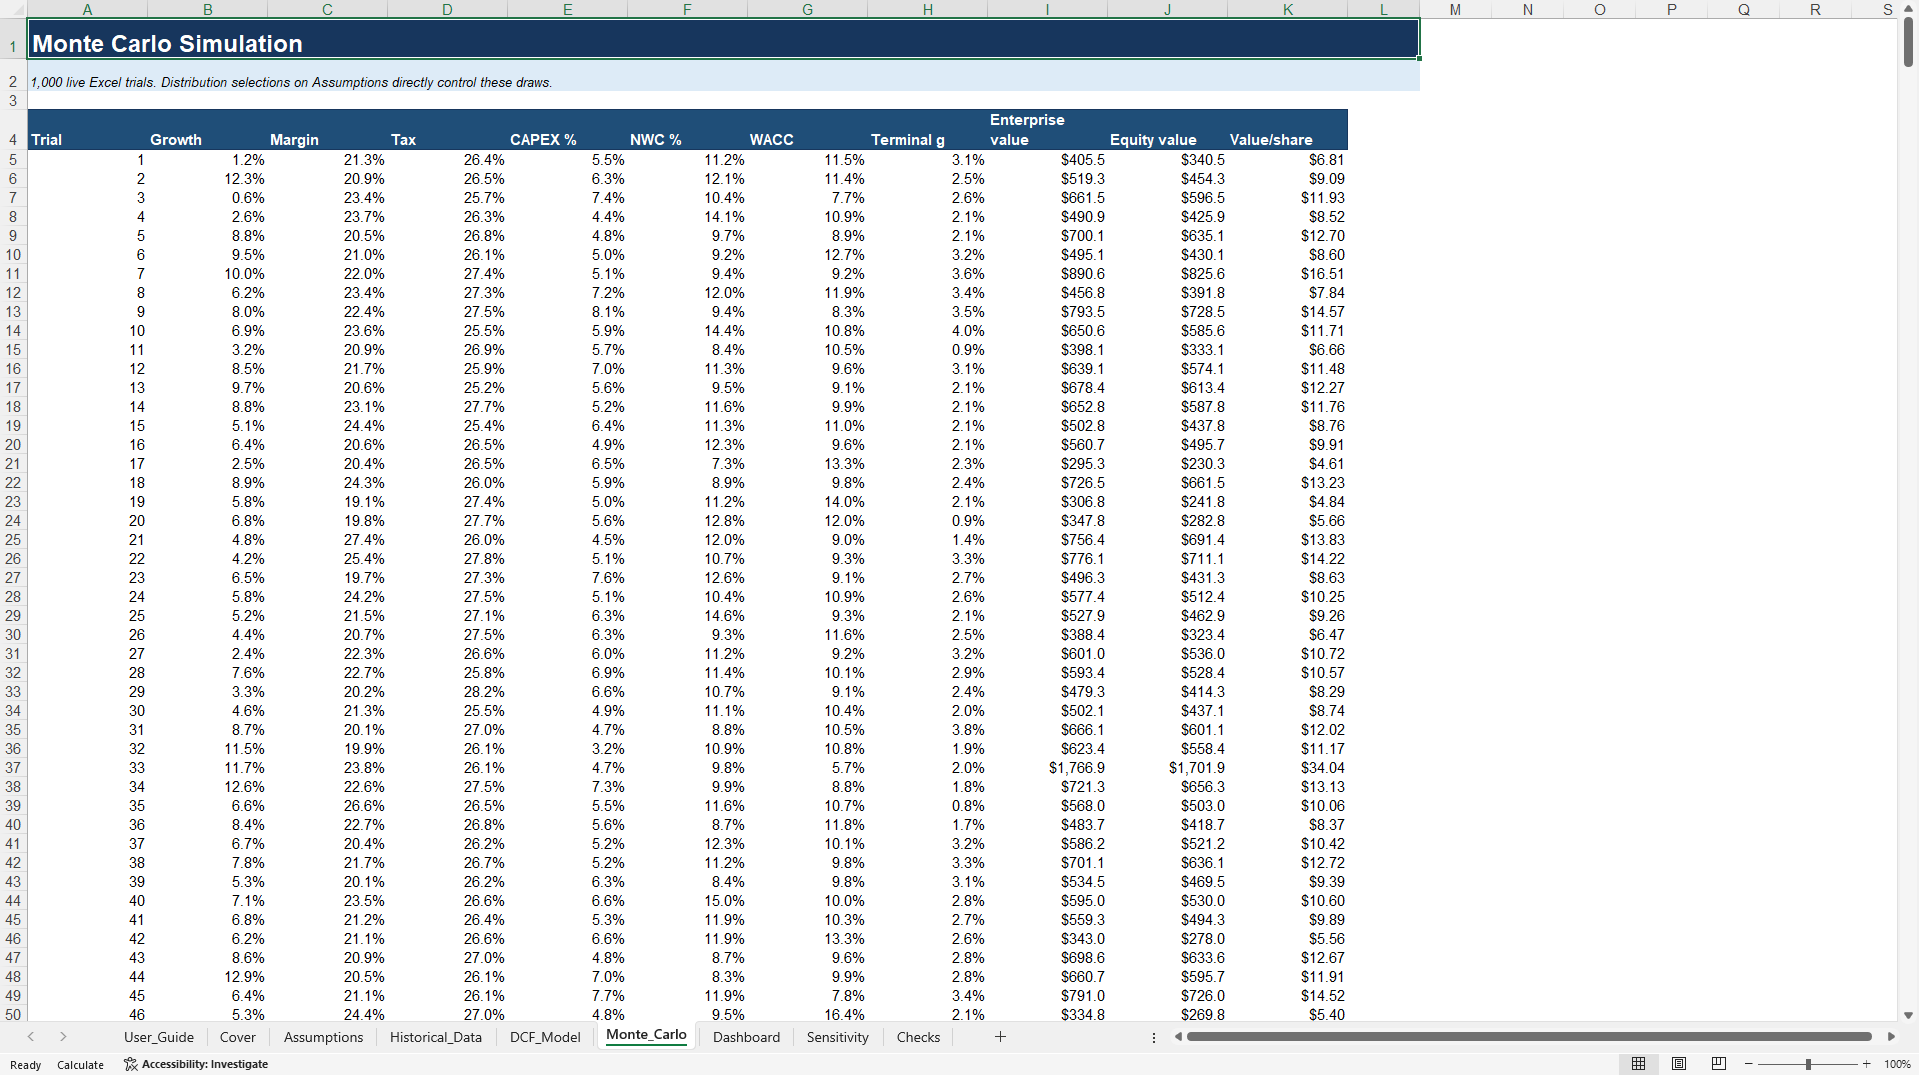Select value per share cell $16.51
Screen dimensions: 1919x1075
tap(1287, 274)
